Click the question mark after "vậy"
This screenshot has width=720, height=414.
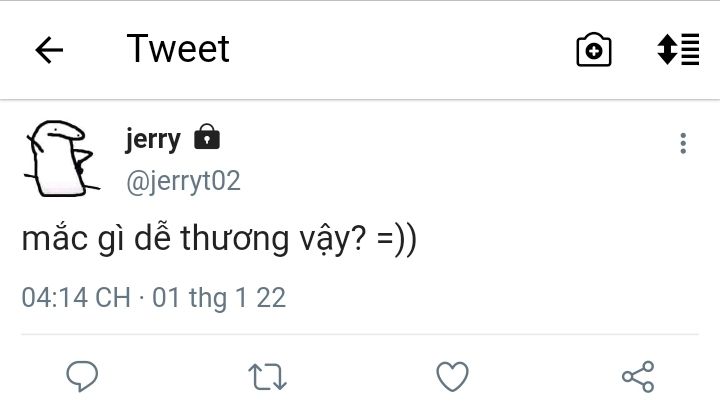[x=357, y=242]
